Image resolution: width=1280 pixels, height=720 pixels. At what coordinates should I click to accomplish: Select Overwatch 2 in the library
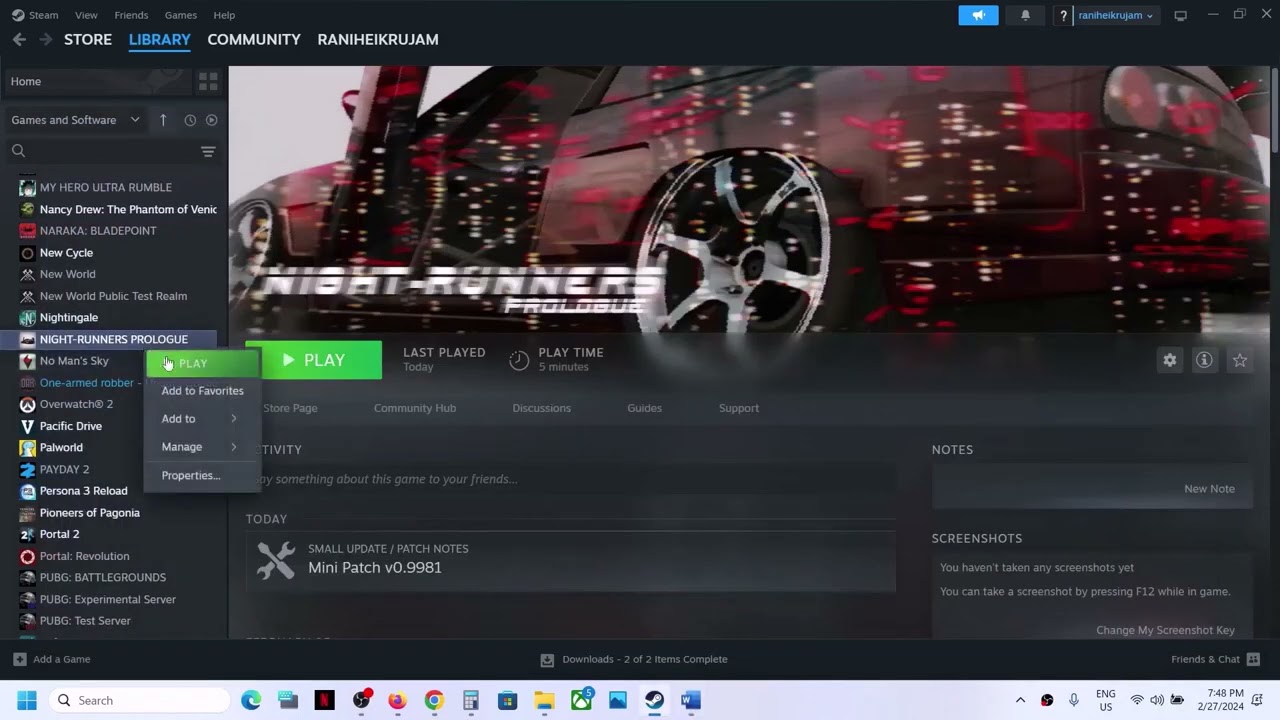75,404
